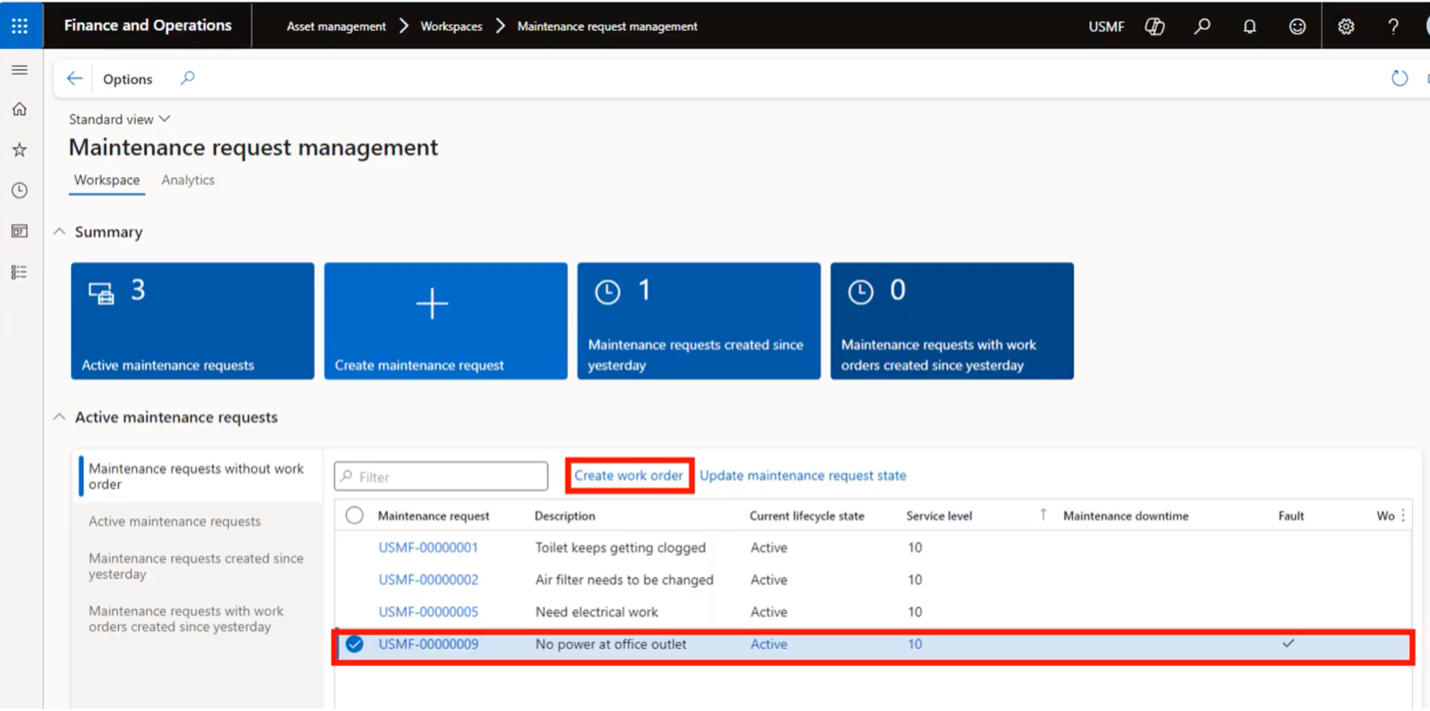
Task: Collapse the Summary section
Action: [60, 232]
